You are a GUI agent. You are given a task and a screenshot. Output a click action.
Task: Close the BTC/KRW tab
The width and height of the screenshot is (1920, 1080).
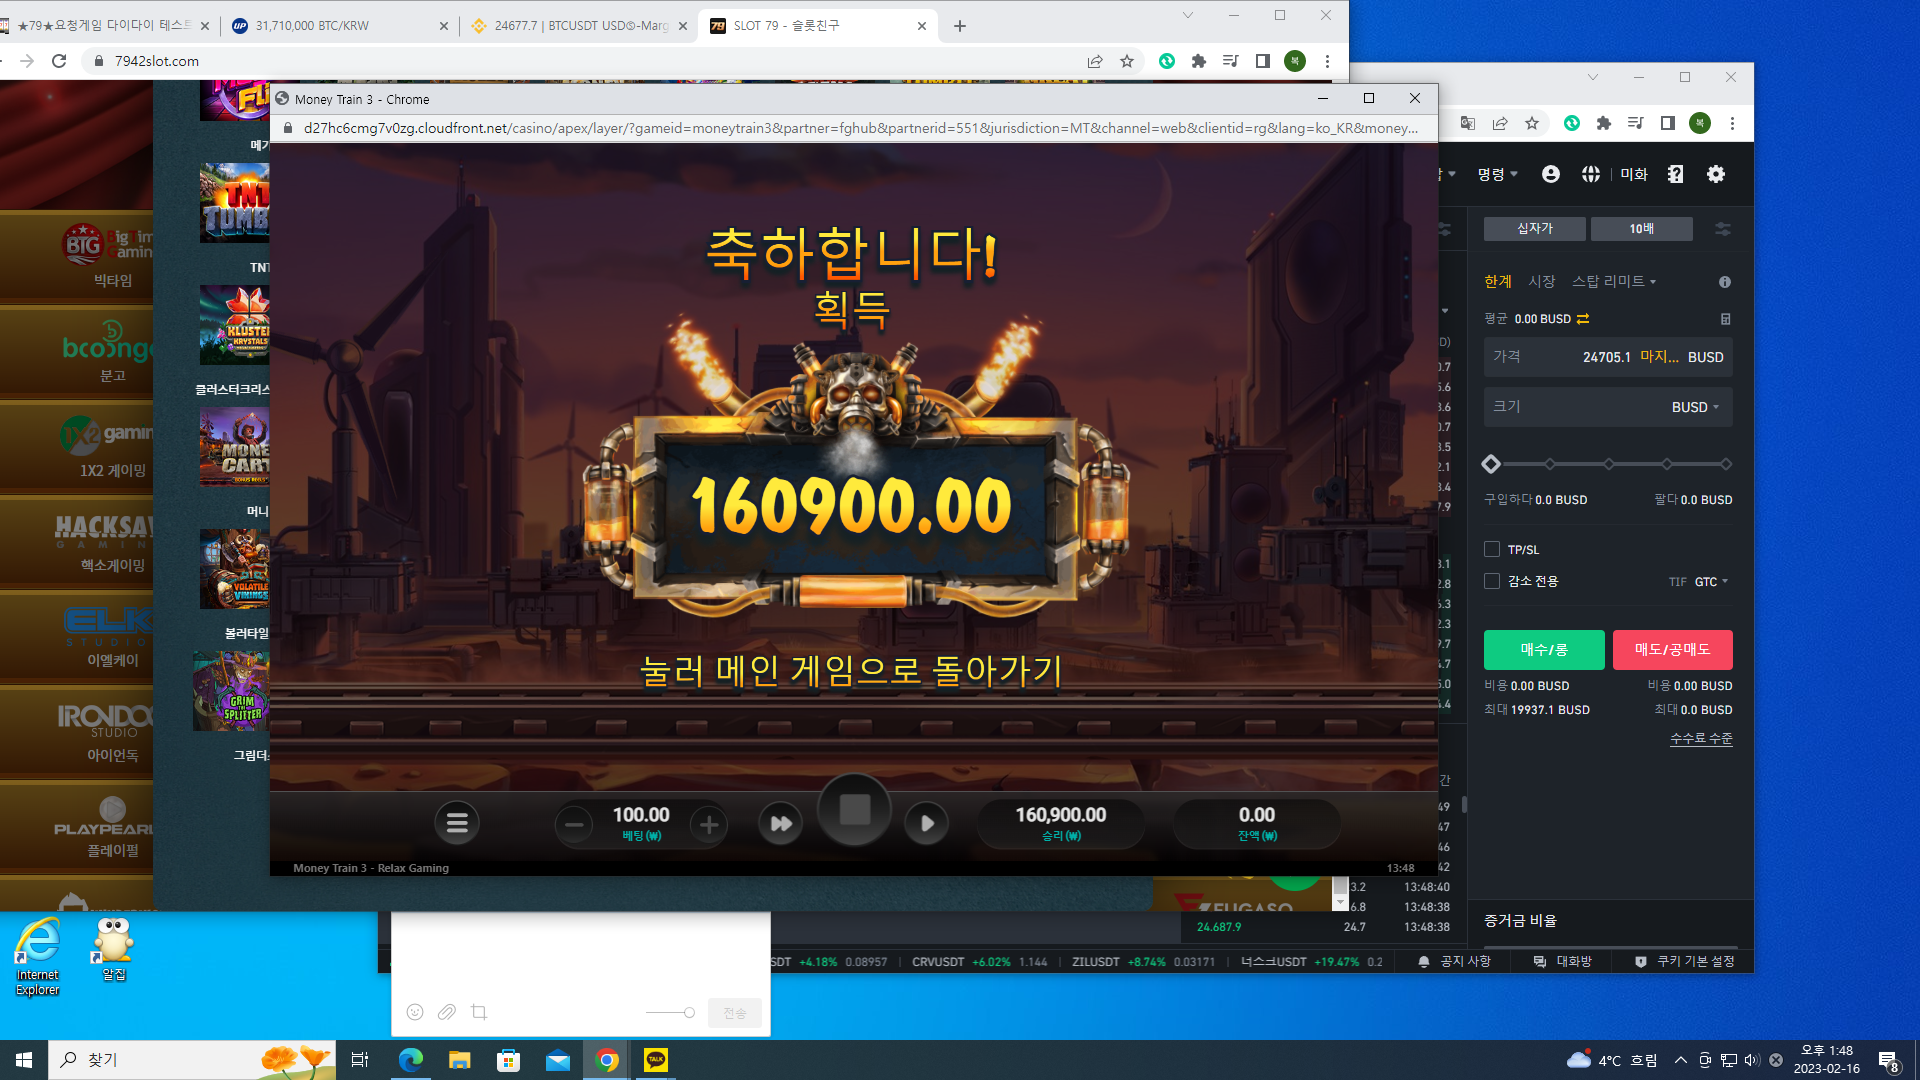pos(444,26)
